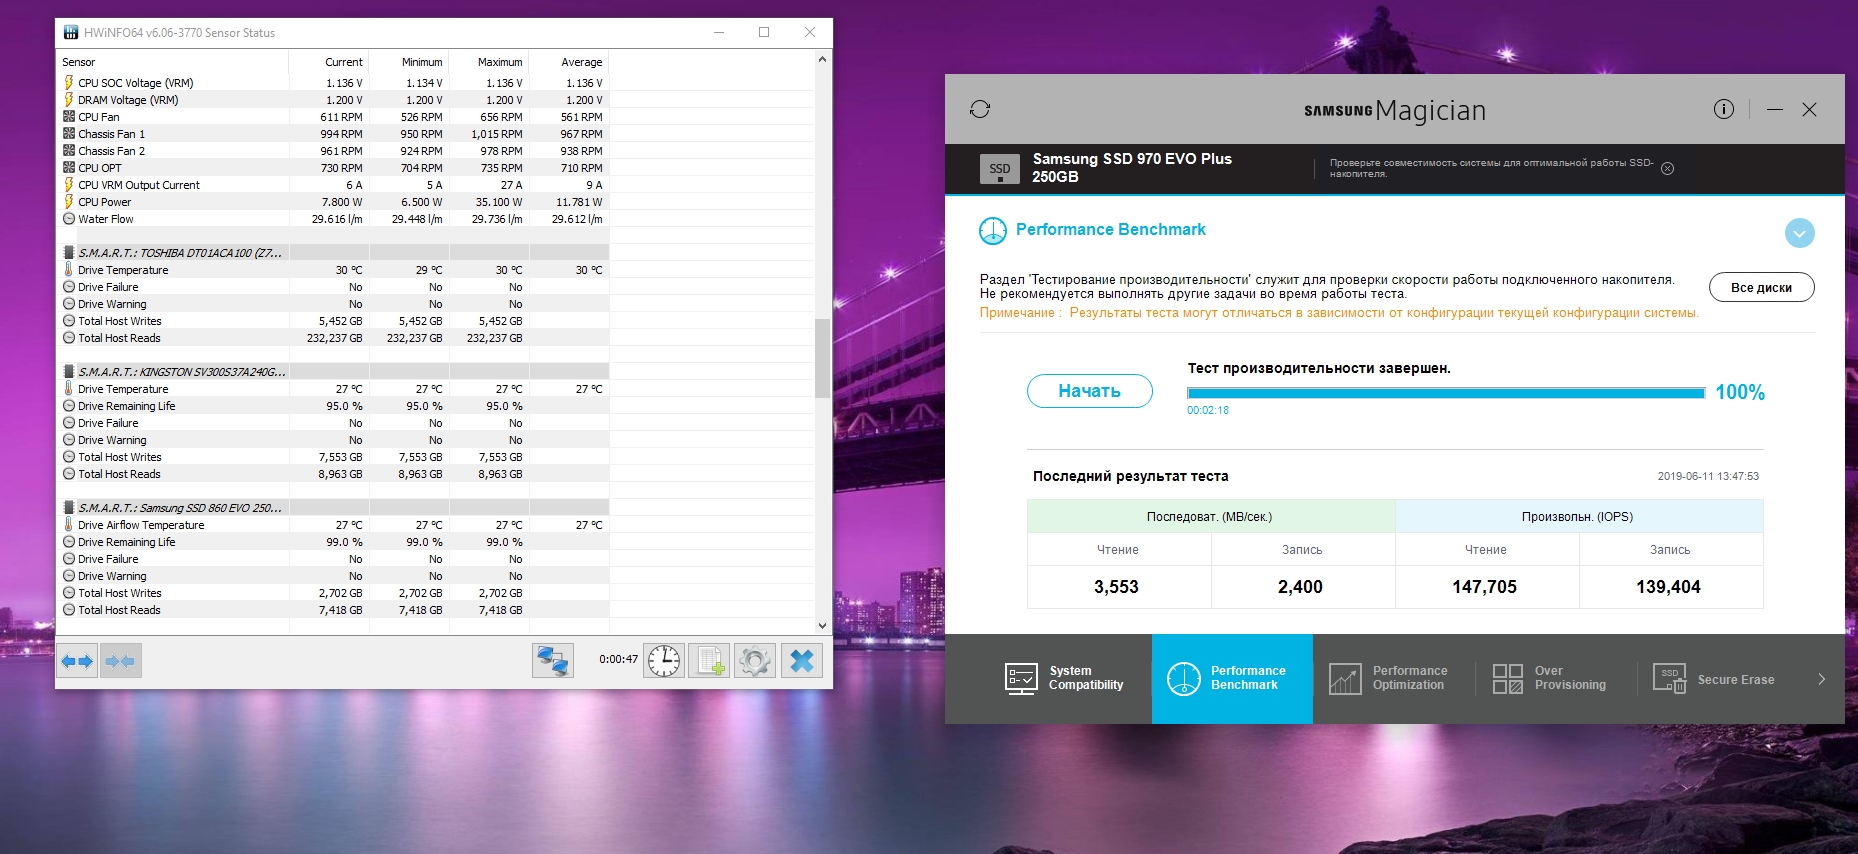The height and width of the screenshot is (854, 1858).
Task: Click the Samsung SSD 970 EVO Plus 250GB label
Action: 1132,168
